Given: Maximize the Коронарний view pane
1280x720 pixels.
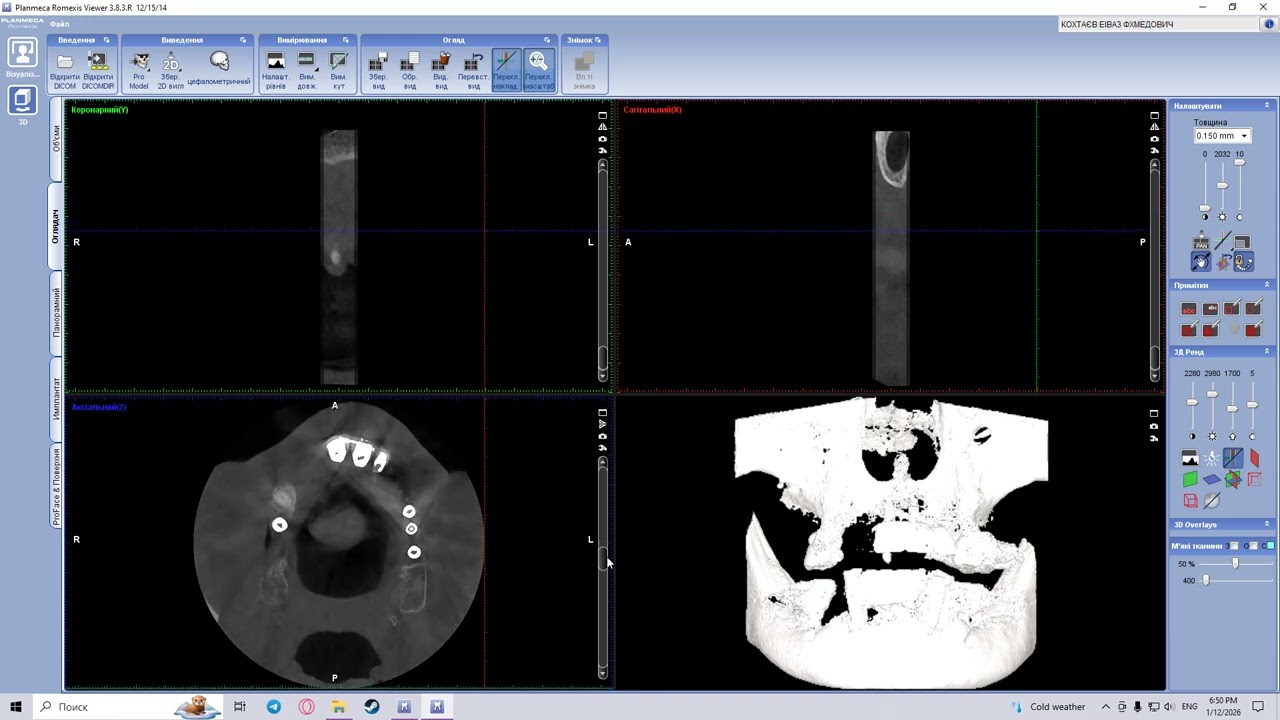Looking at the screenshot, I should pos(602,115).
